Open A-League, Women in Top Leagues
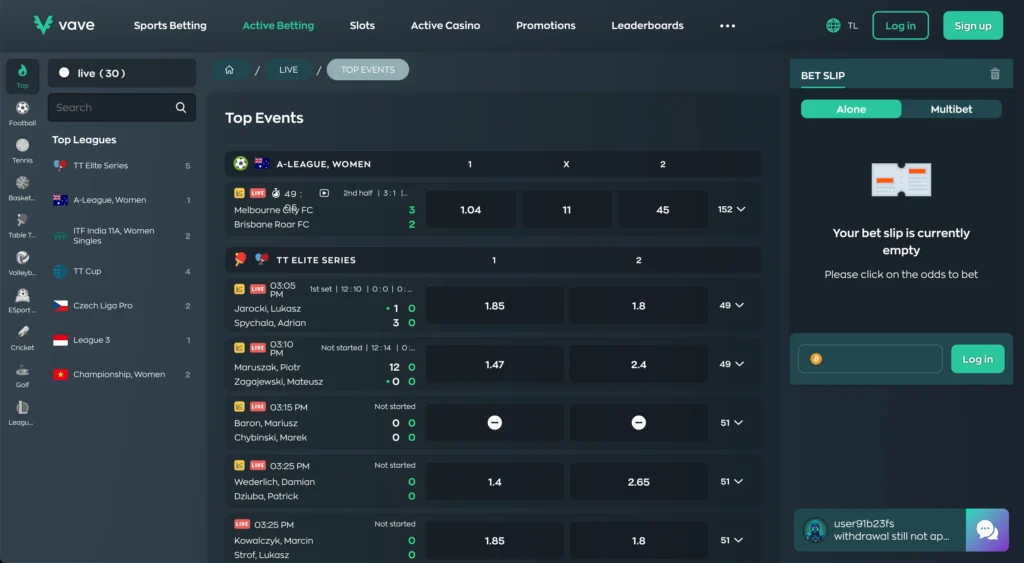1024x563 pixels. (x=121, y=200)
